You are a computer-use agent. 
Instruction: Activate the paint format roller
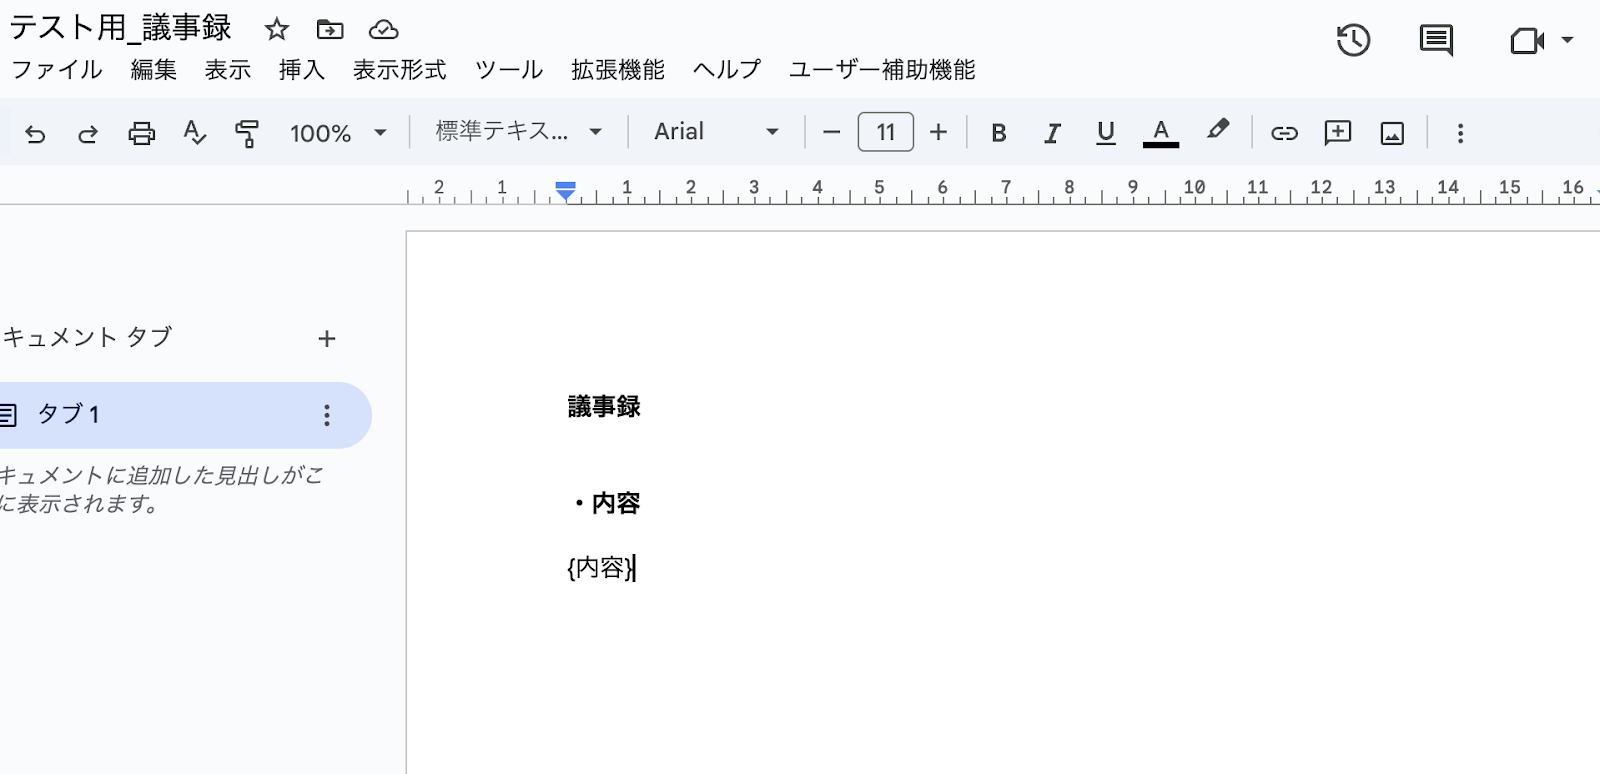point(247,133)
